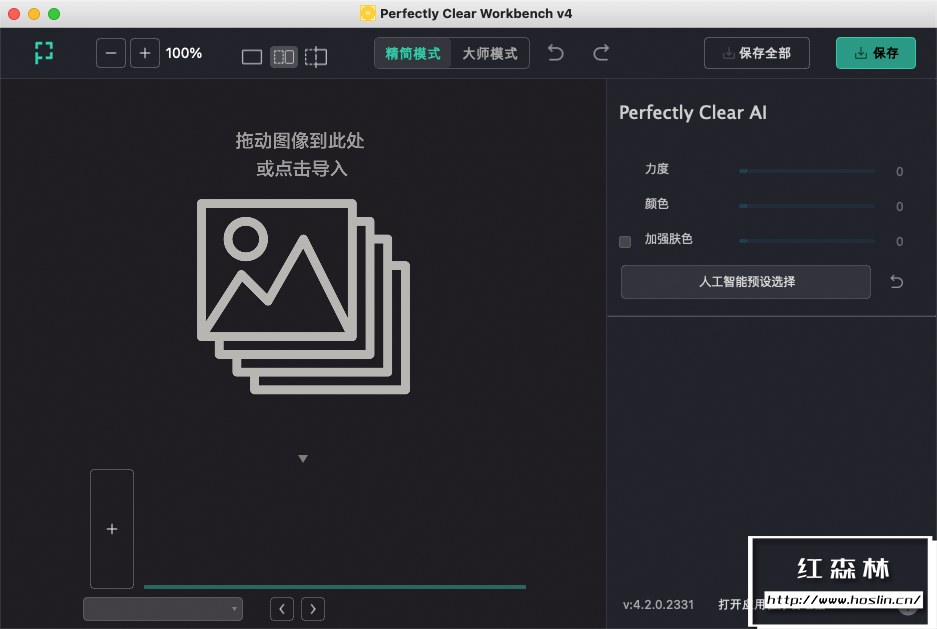Click the Perfectly Clear AI panel heading
The width and height of the screenshot is (937, 629).
[693, 113]
